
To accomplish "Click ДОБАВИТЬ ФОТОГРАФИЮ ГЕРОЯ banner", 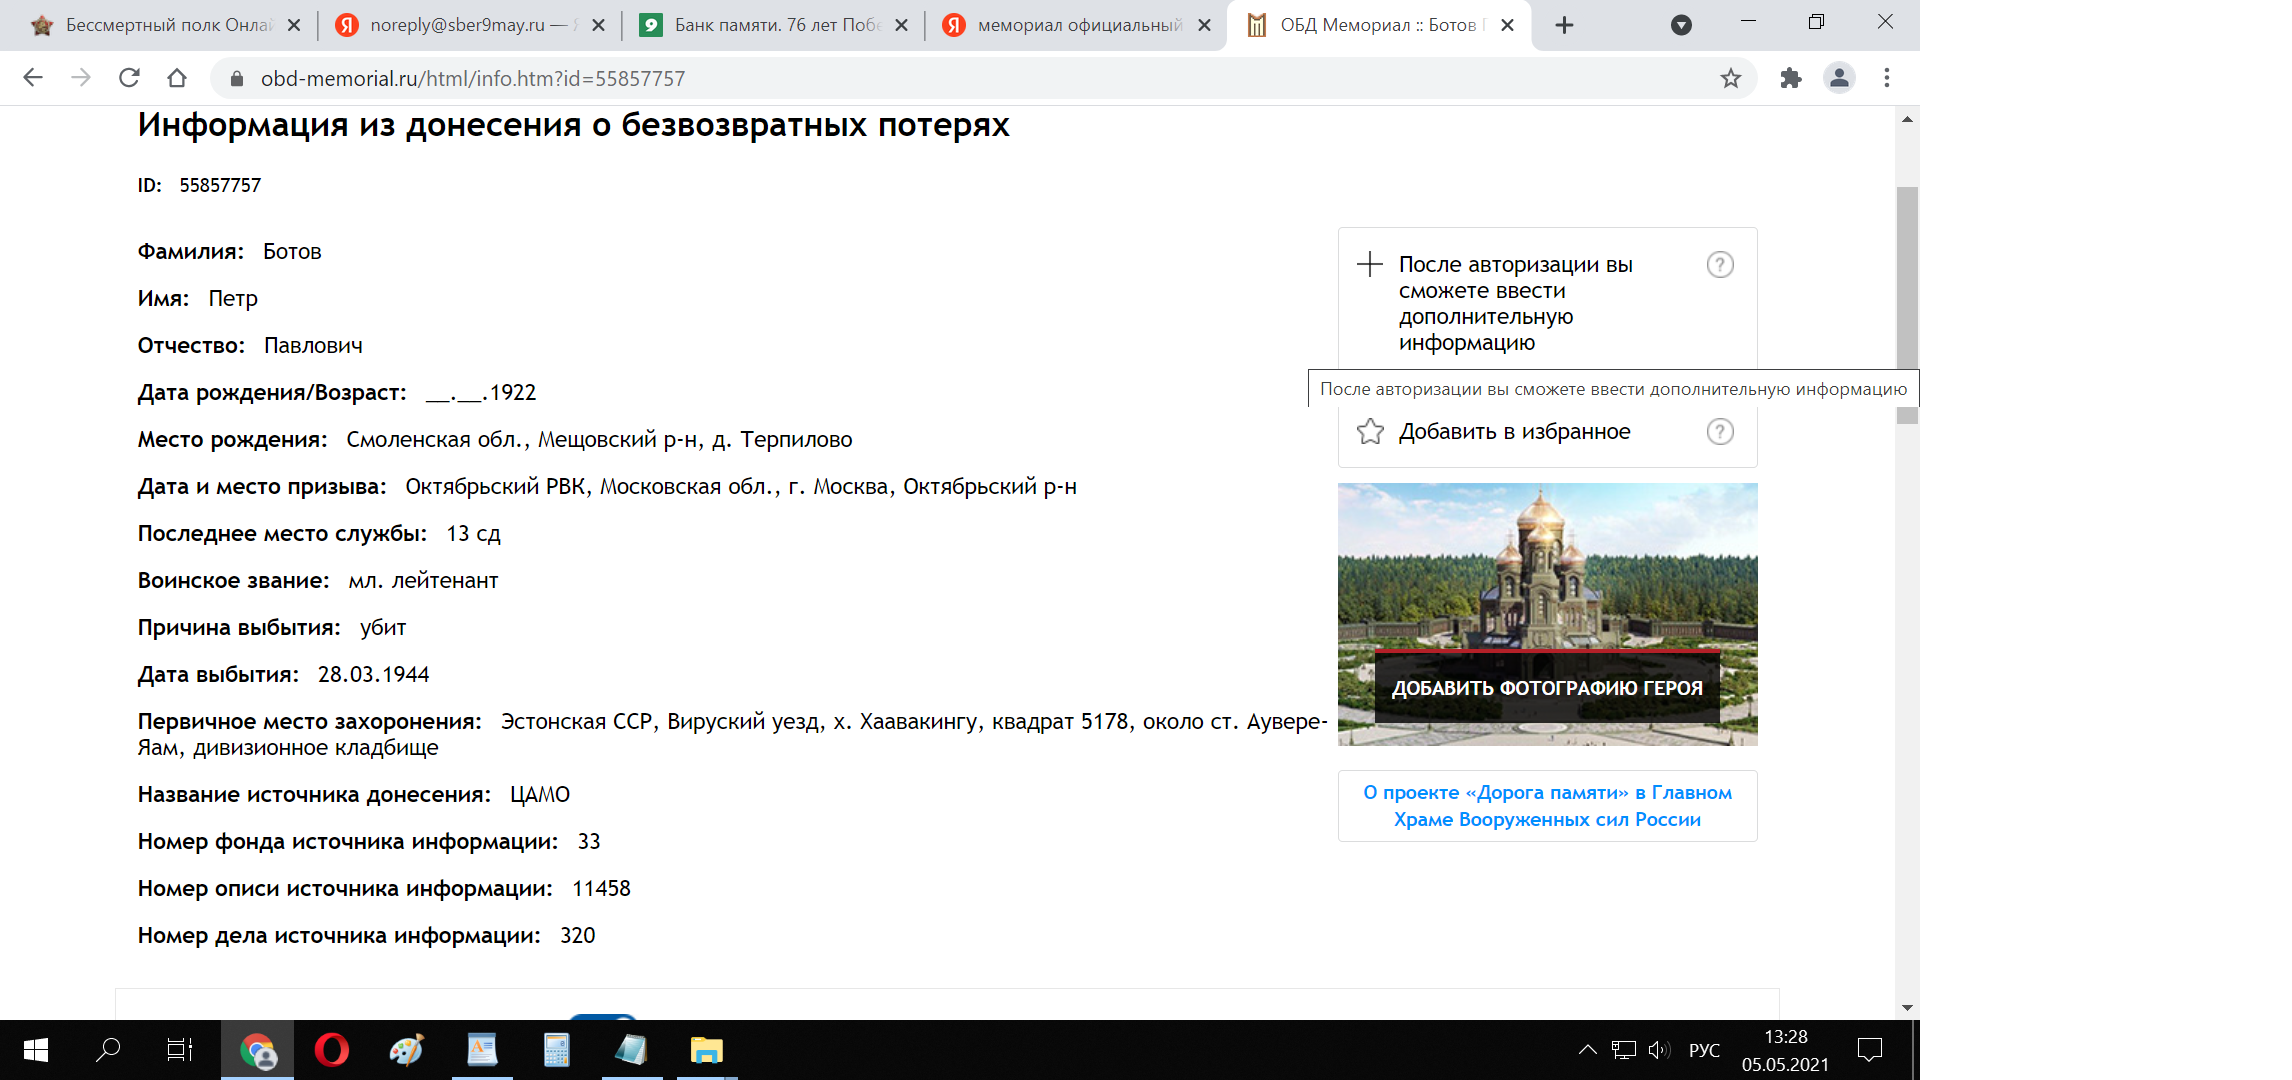I will (1547, 688).
